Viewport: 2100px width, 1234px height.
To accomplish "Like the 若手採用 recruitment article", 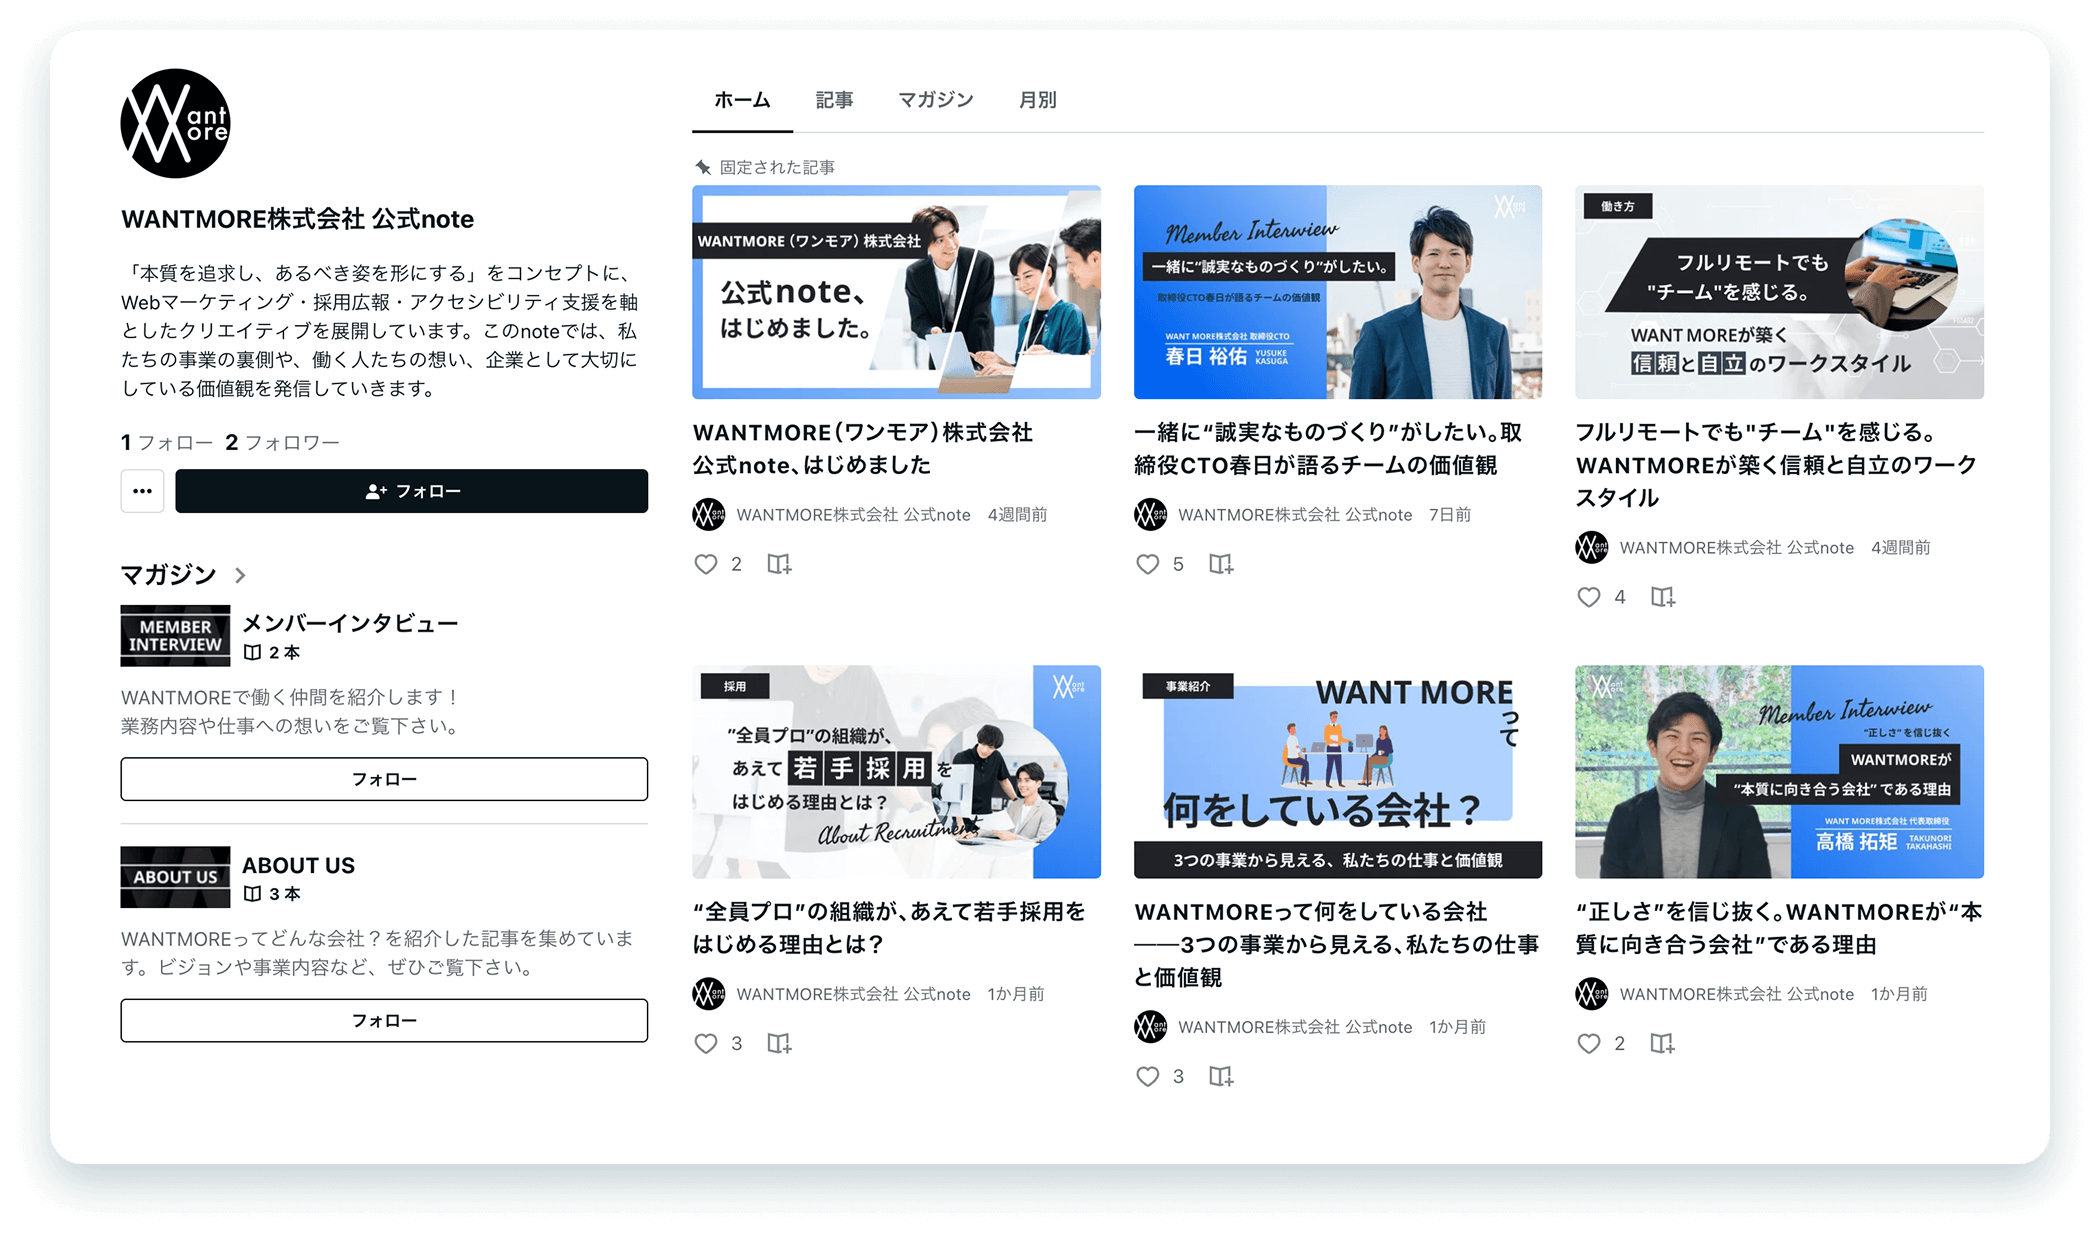I will click(706, 1043).
